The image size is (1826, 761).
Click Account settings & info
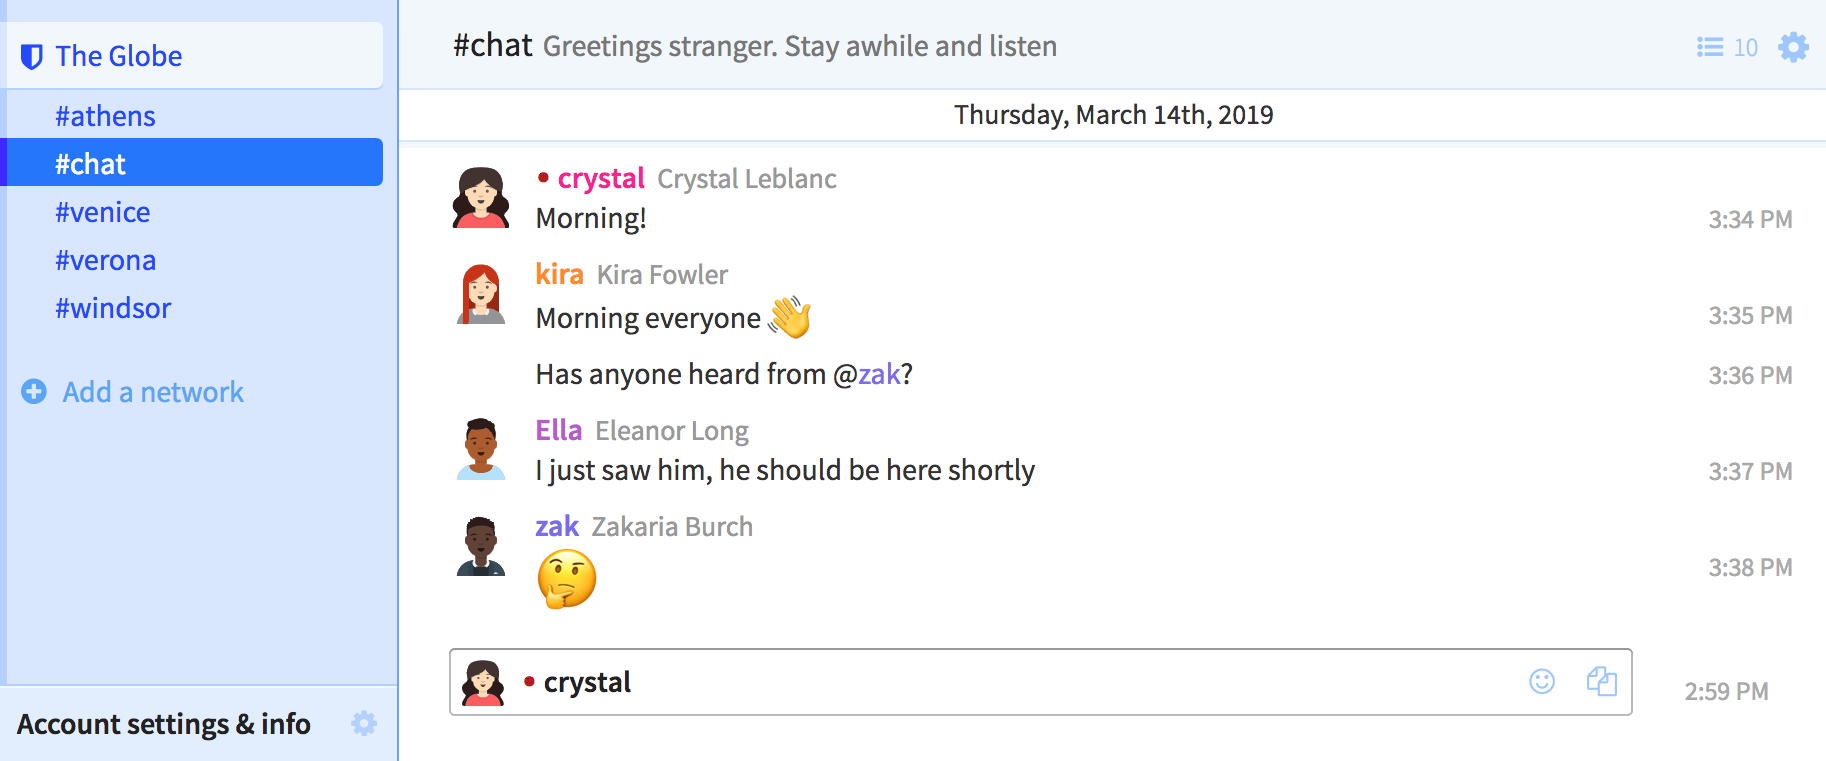click(164, 723)
